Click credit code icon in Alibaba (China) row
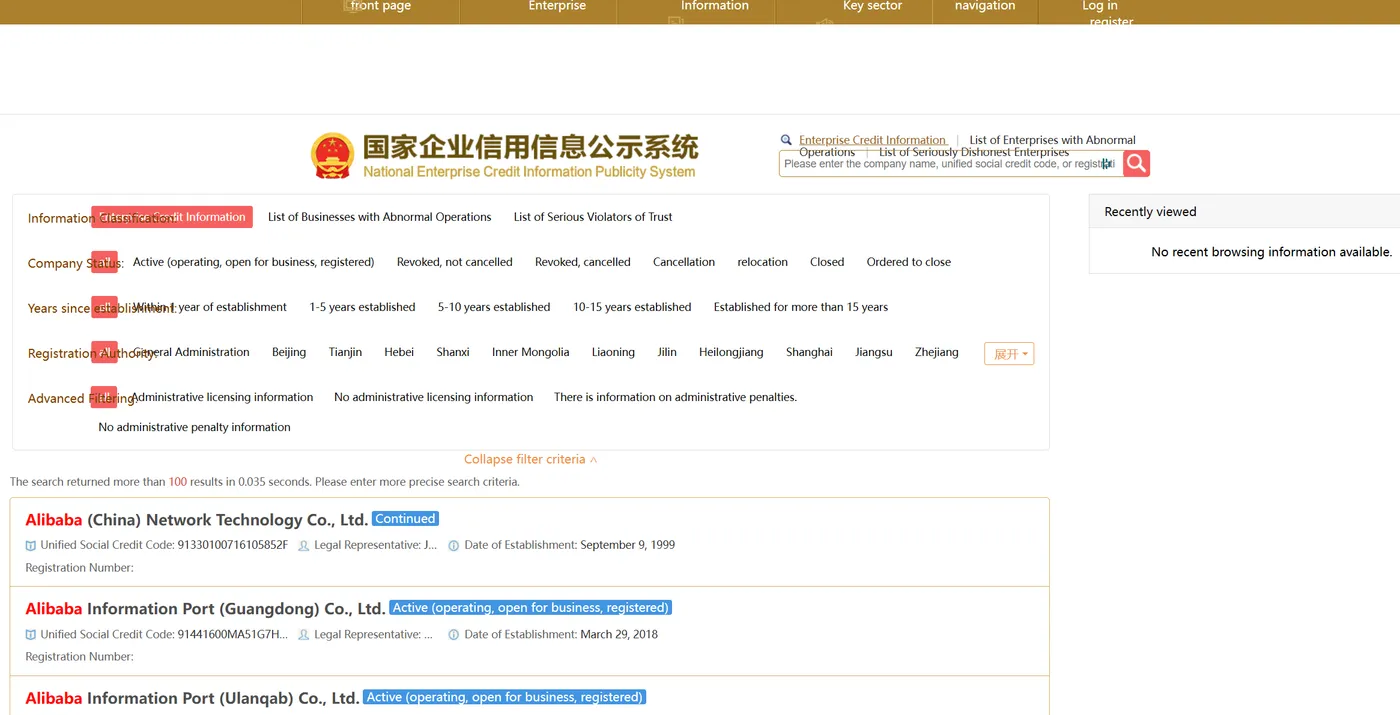 point(31,545)
